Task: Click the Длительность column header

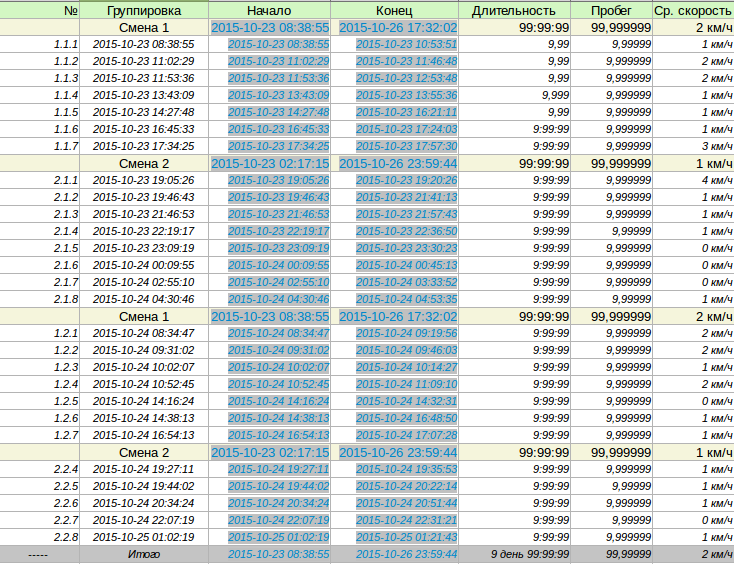Action: point(513,10)
